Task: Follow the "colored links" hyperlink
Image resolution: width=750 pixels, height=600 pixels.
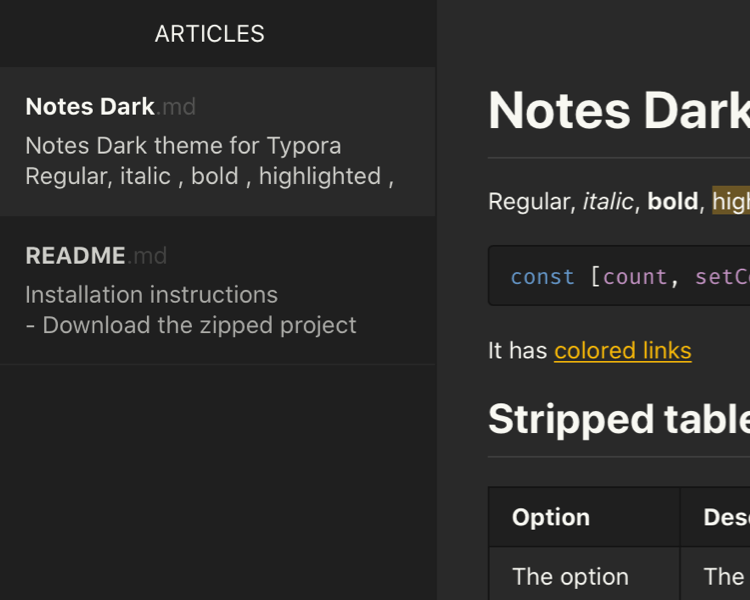Action: tap(622, 351)
